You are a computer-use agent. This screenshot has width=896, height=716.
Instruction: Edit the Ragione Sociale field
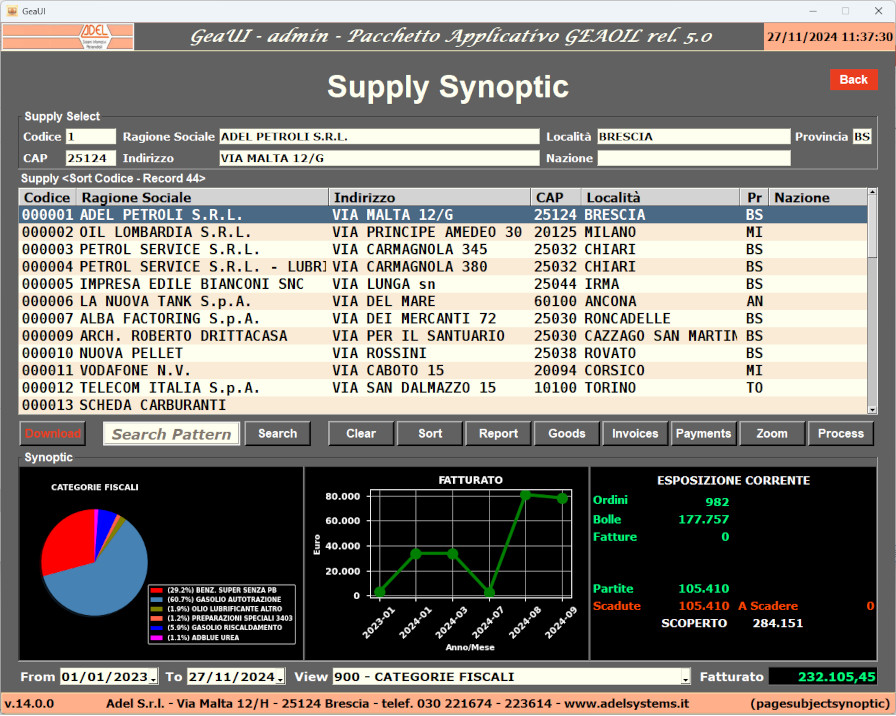click(x=379, y=137)
